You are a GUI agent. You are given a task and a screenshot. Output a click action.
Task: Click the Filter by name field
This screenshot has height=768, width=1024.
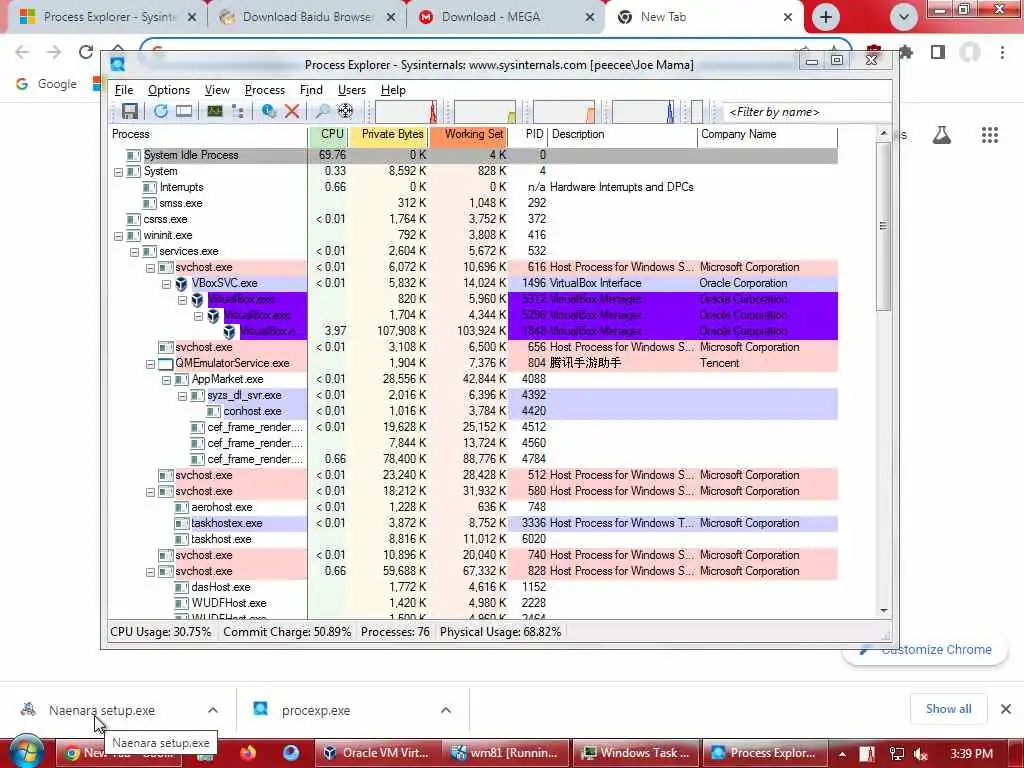807,112
